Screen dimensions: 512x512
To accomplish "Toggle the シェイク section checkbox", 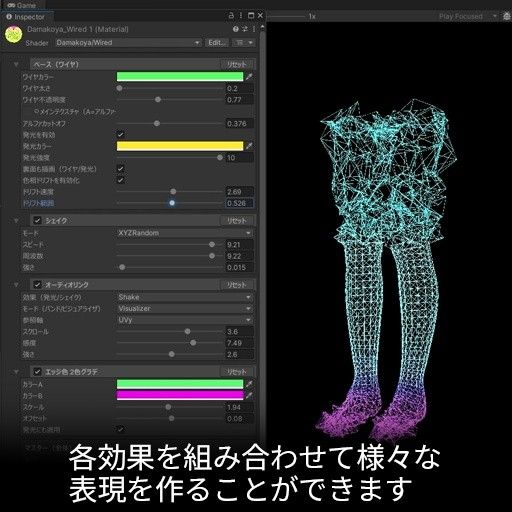I will [37, 220].
